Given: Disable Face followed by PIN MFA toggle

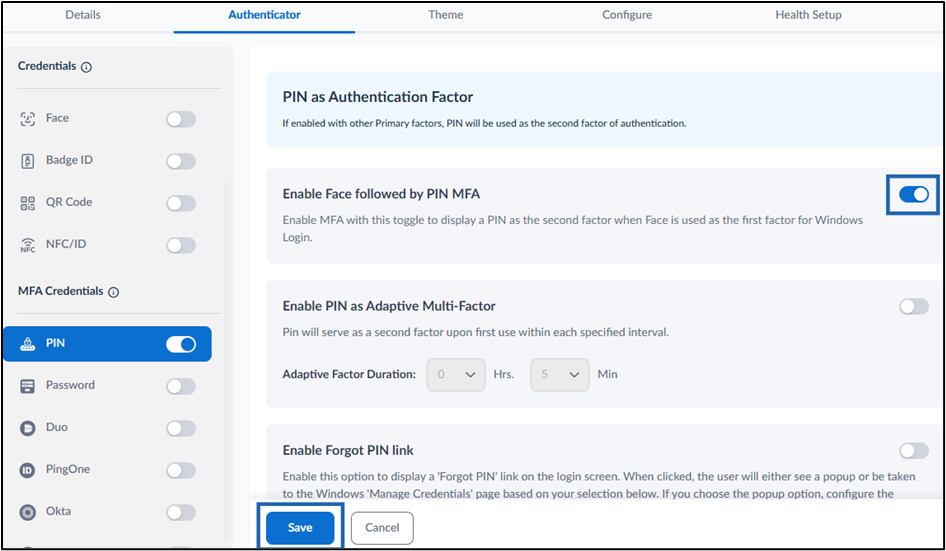Looking at the screenshot, I should click(x=913, y=194).
